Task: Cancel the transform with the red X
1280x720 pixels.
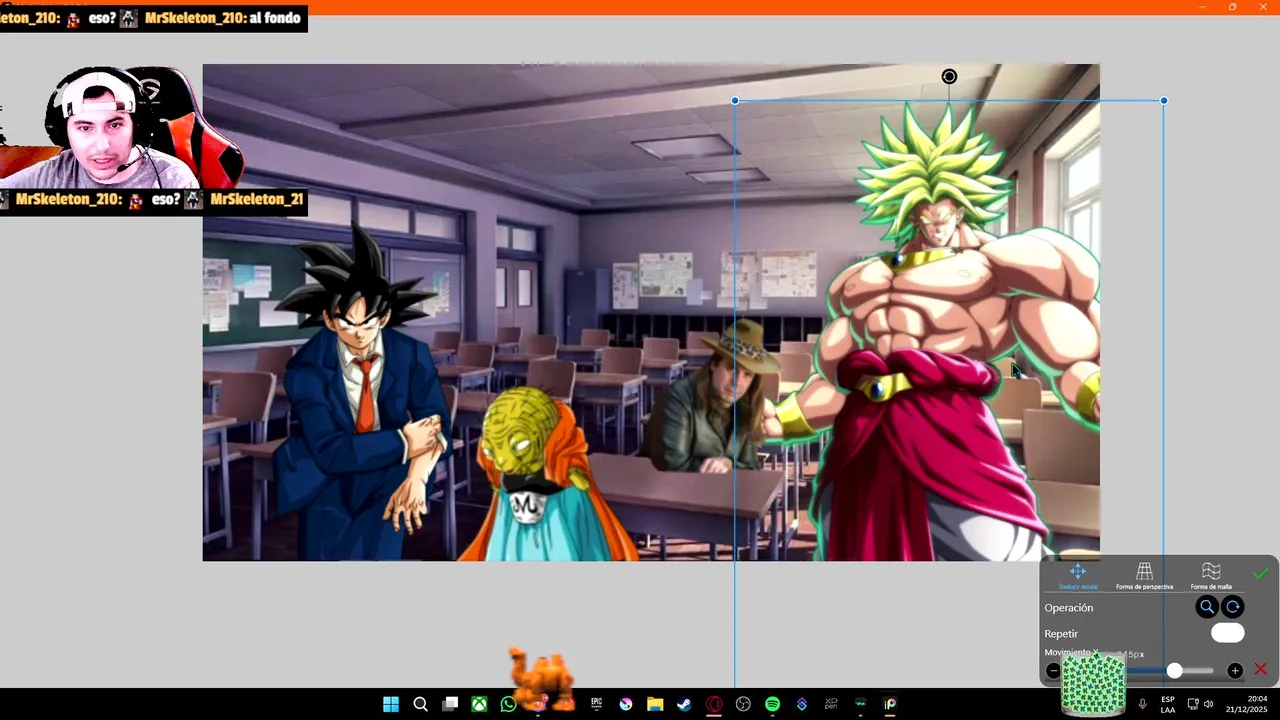Action: click(1260, 669)
